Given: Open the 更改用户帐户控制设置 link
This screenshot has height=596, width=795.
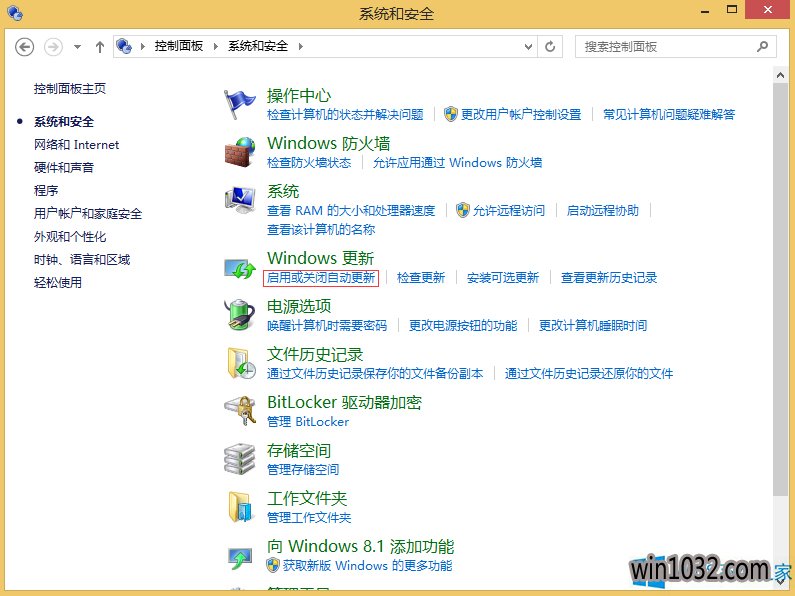Looking at the screenshot, I should click(520, 115).
